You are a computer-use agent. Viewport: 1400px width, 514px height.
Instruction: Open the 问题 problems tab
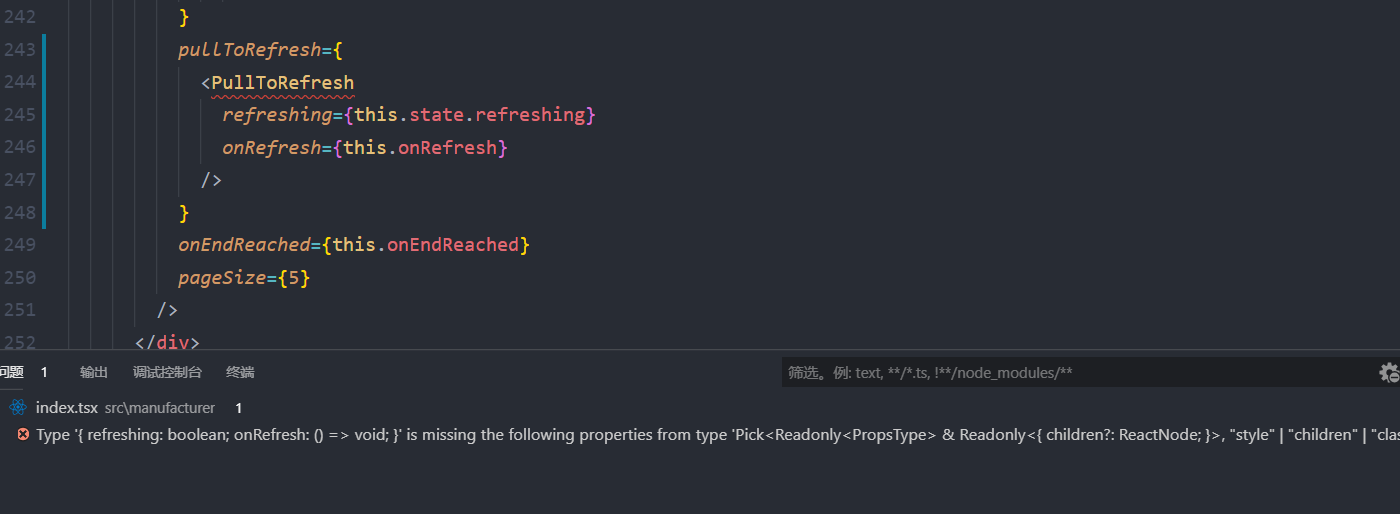tap(12, 372)
